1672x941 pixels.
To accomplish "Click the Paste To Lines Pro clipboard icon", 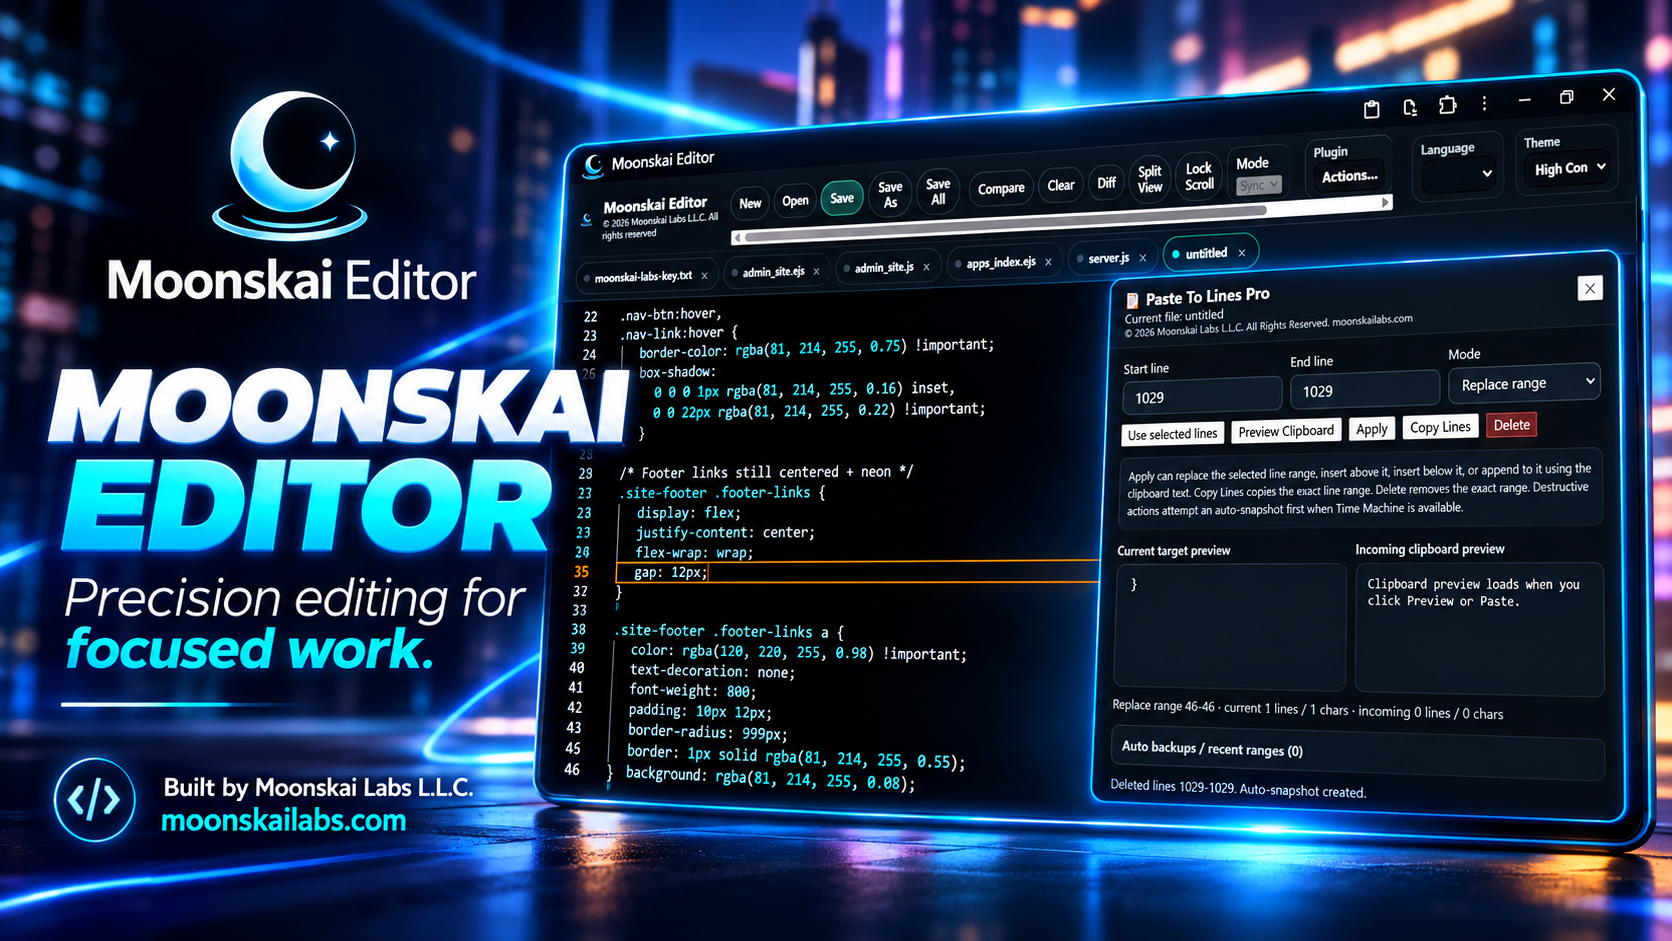I will click(x=1132, y=300).
